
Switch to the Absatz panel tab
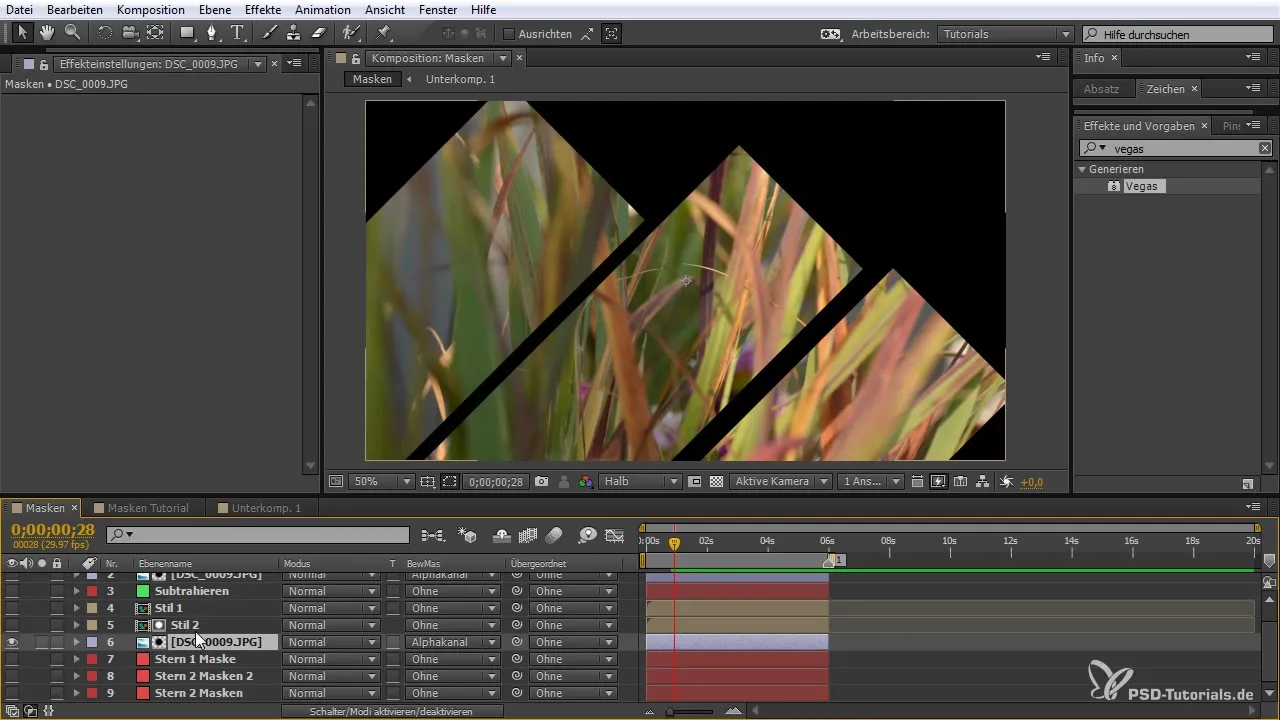click(1102, 89)
